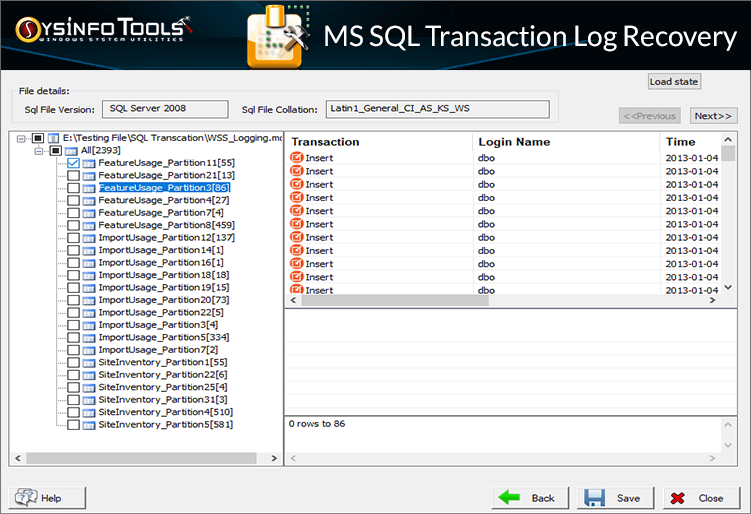
Task: Click the Help speech bubble icon
Action: coord(25,497)
